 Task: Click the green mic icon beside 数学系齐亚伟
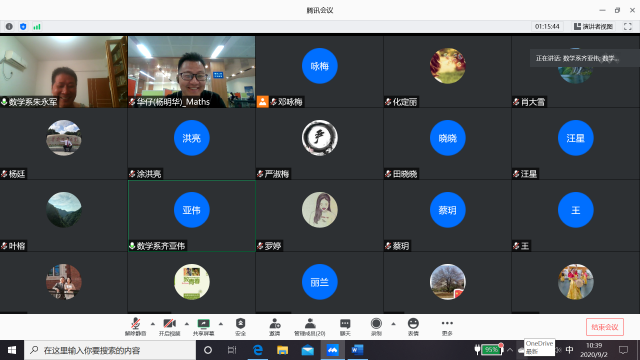[x=132, y=246]
